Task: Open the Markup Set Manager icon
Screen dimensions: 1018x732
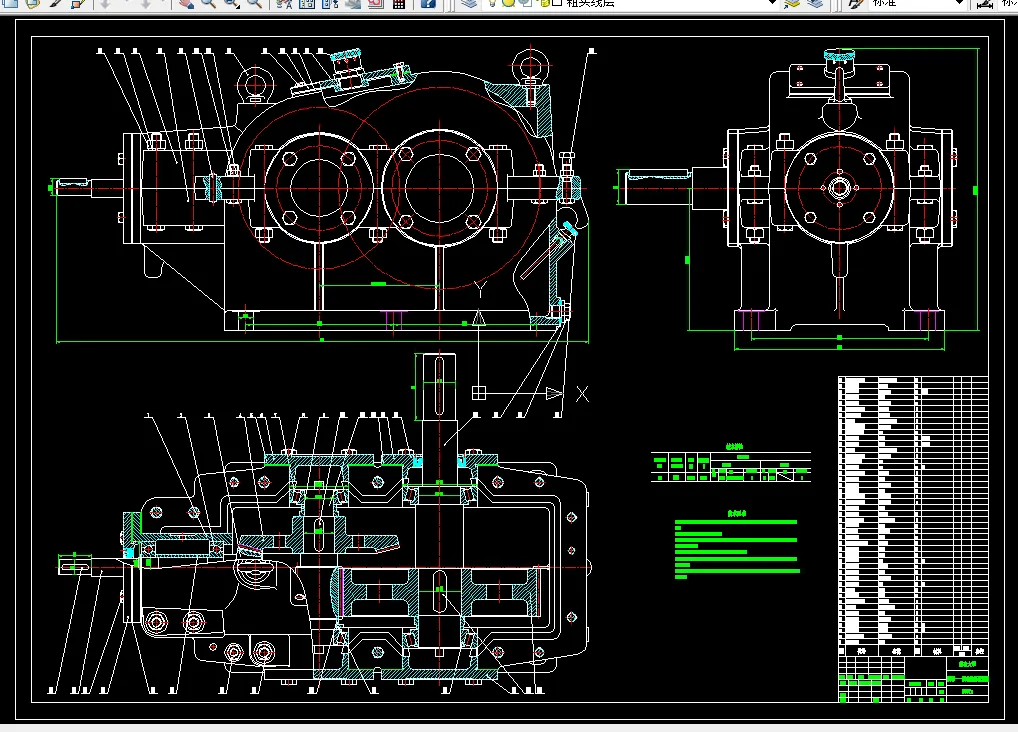Action: pos(376,3)
